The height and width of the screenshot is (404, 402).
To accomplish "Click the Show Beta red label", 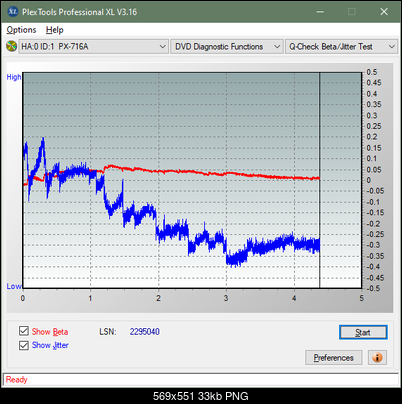I will pyautogui.click(x=50, y=332).
